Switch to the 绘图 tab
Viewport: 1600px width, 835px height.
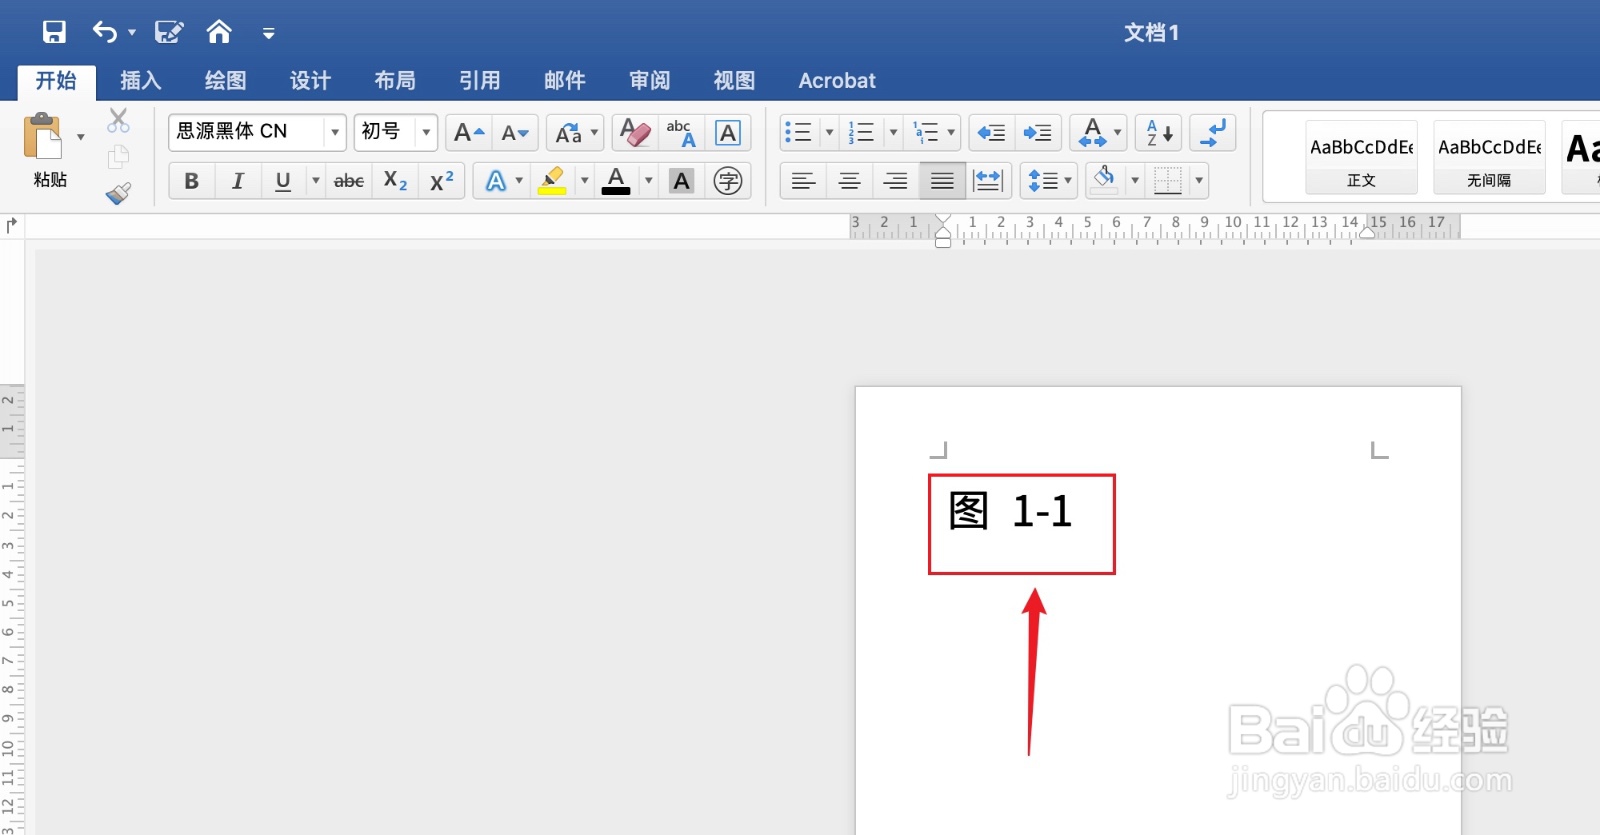(226, 80)
